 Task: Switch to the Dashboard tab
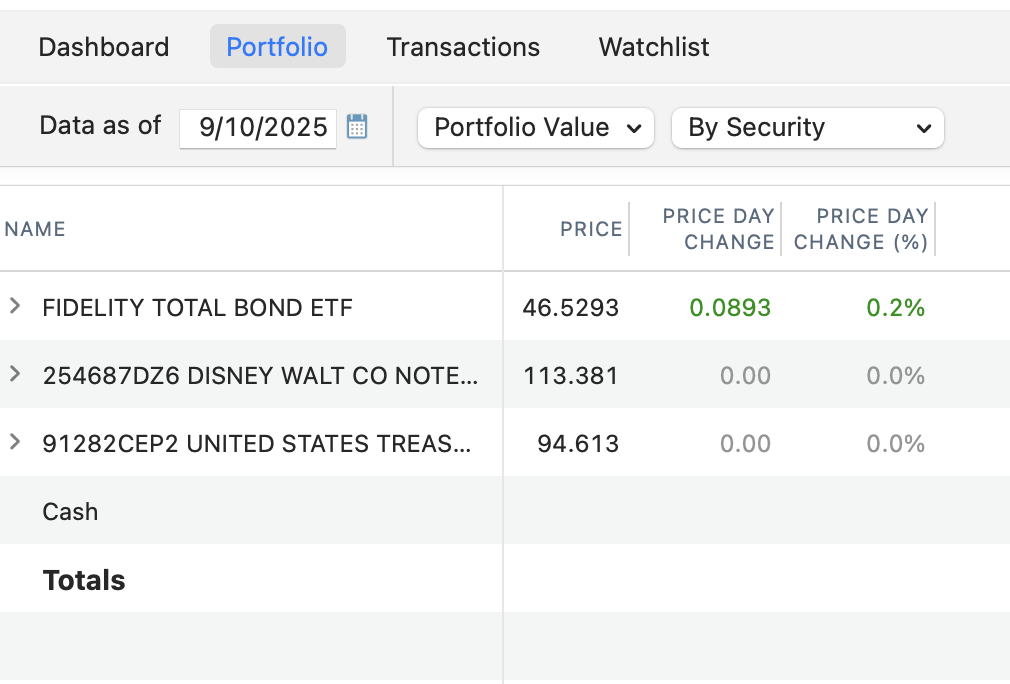pyautogui.click(x=104, y=47)
